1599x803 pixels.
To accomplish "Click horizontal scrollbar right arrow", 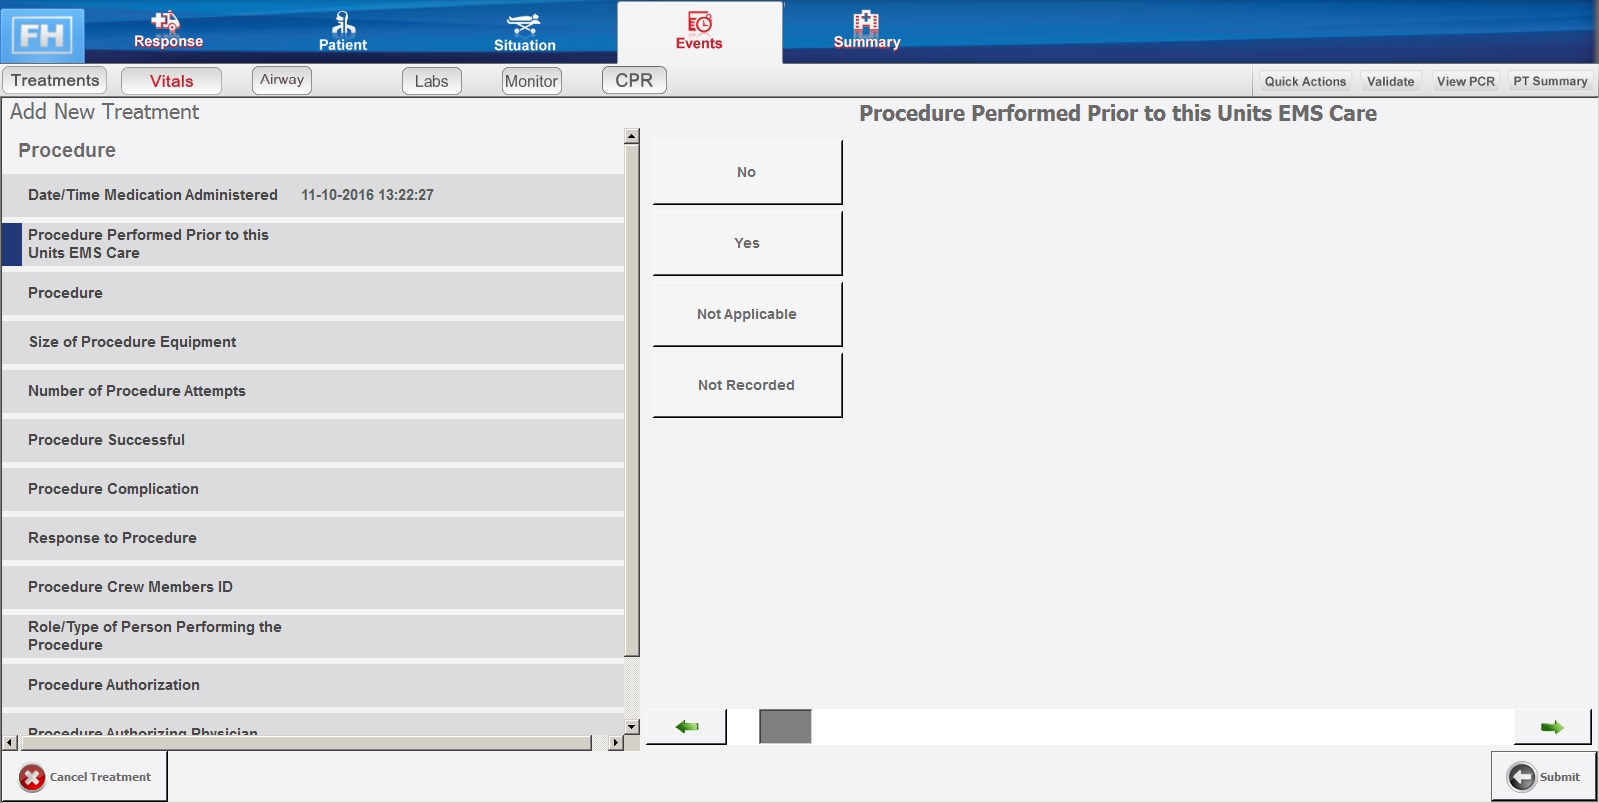I will 615,743.
